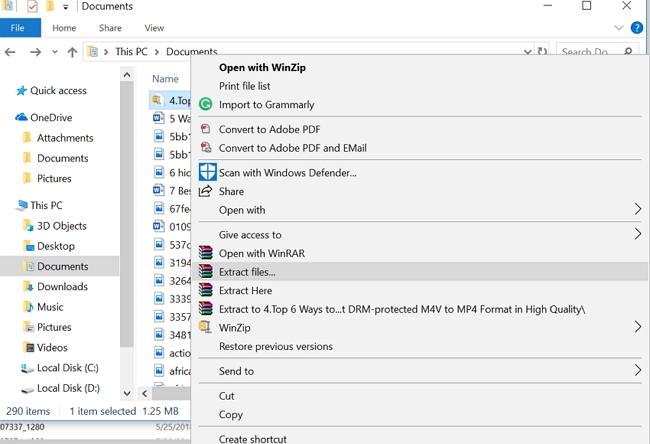
Task: Choose Create shortcut
Action: tap(252, 439)
